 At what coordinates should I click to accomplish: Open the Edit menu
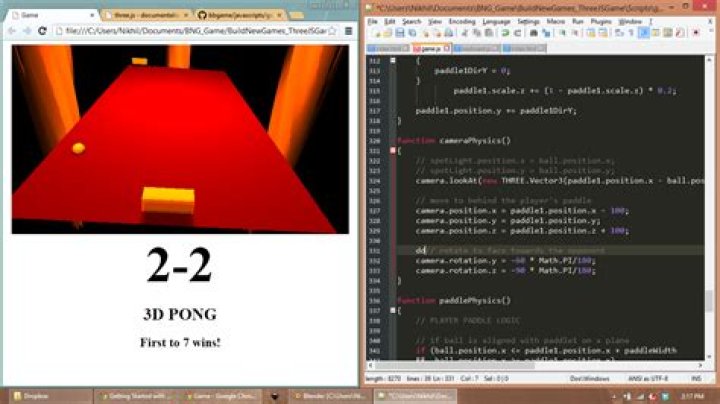389,22
